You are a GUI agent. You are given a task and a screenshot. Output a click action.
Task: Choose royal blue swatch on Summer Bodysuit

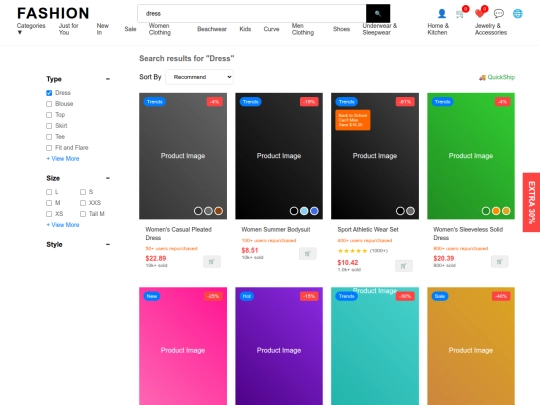[314, 211]
